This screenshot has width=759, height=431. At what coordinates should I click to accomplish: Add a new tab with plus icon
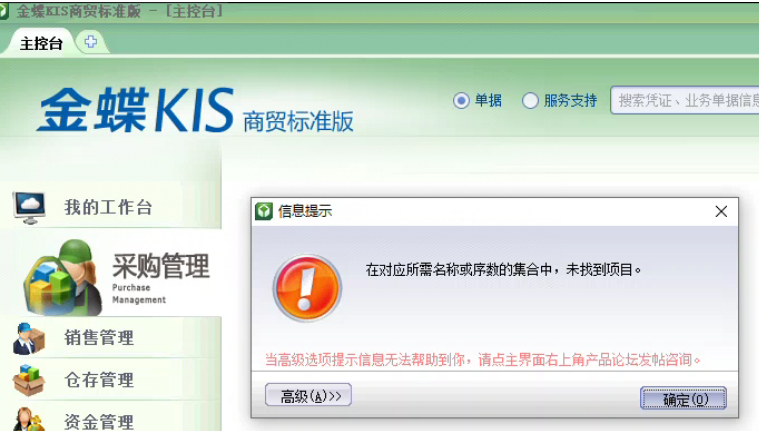(x=91, y=42)
